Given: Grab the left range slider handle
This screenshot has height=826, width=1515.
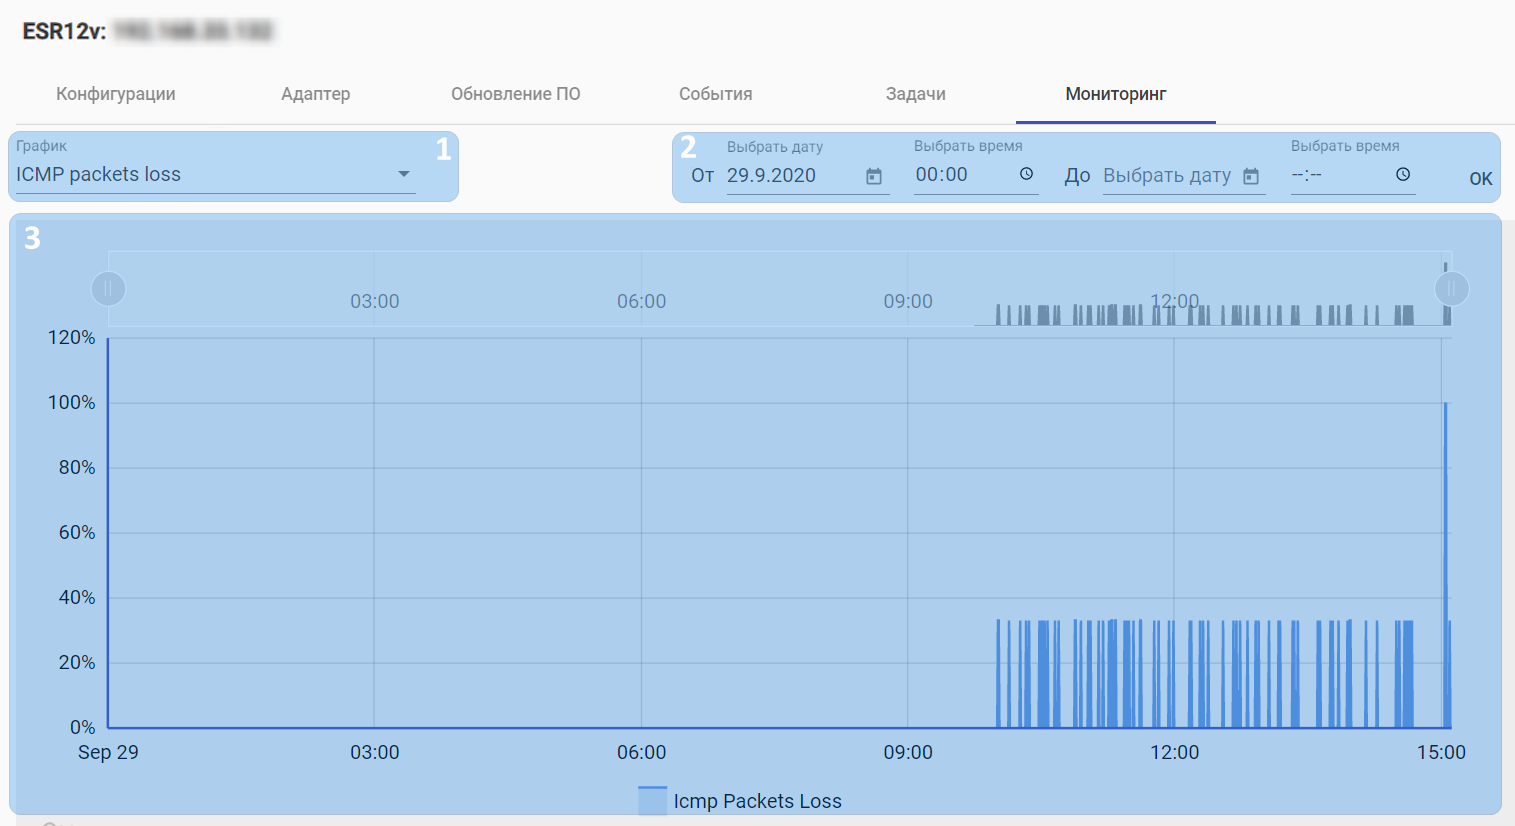Looking at the screenshot, I should click(108, 289).
